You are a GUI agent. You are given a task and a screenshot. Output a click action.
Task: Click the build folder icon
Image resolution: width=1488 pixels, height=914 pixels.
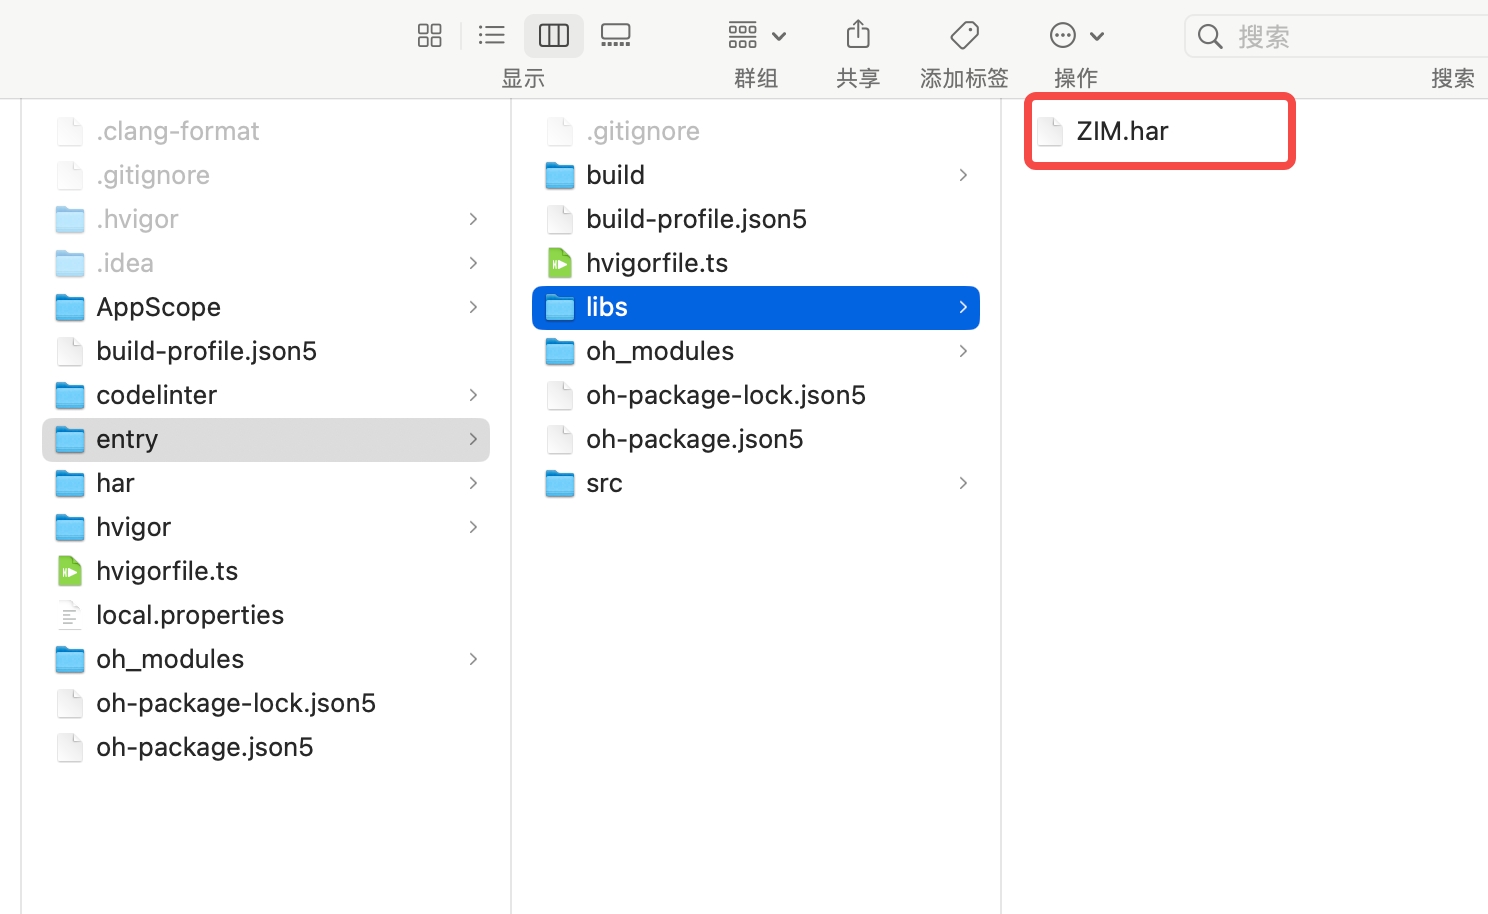click(x=560, y=175)
